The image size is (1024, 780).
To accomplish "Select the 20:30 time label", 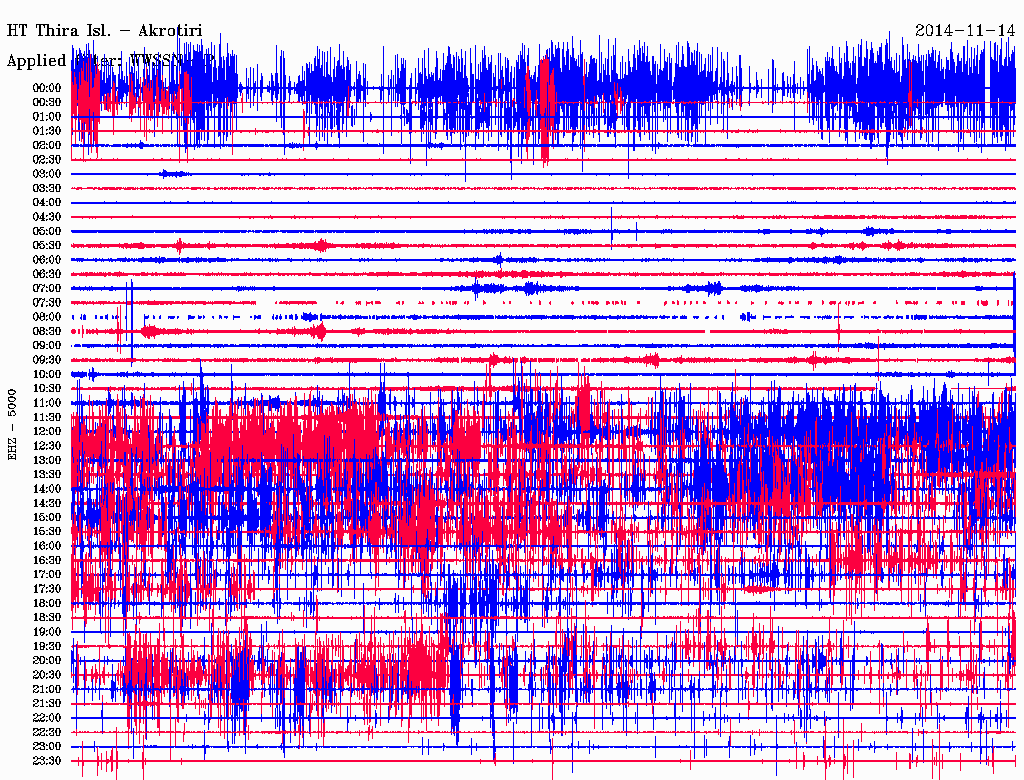I will (x=46, y=675).
